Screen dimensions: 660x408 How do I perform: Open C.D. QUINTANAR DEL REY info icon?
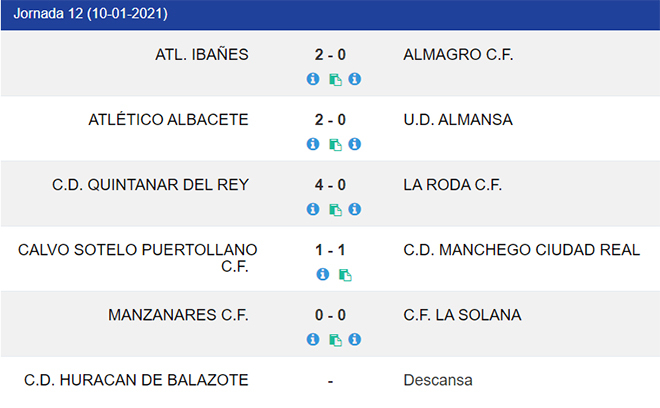pos(313,209)
